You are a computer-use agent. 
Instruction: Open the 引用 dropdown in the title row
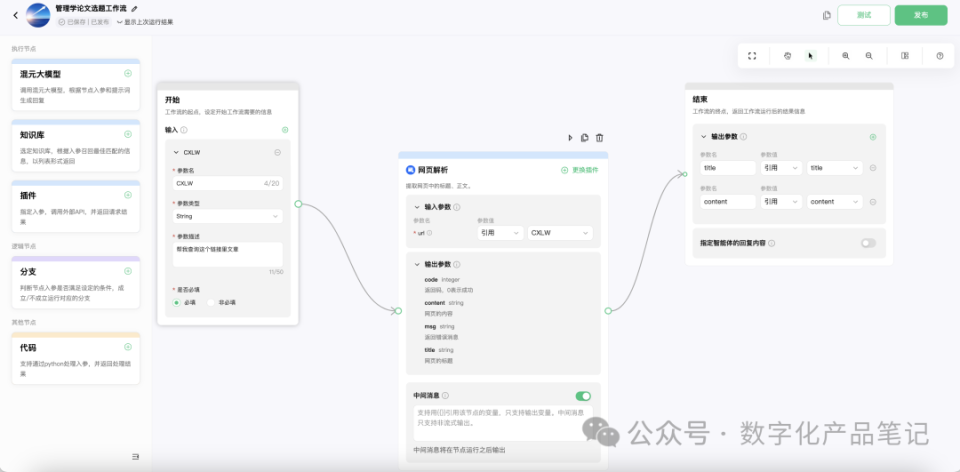pyautogui.click(x=781, y=168)
